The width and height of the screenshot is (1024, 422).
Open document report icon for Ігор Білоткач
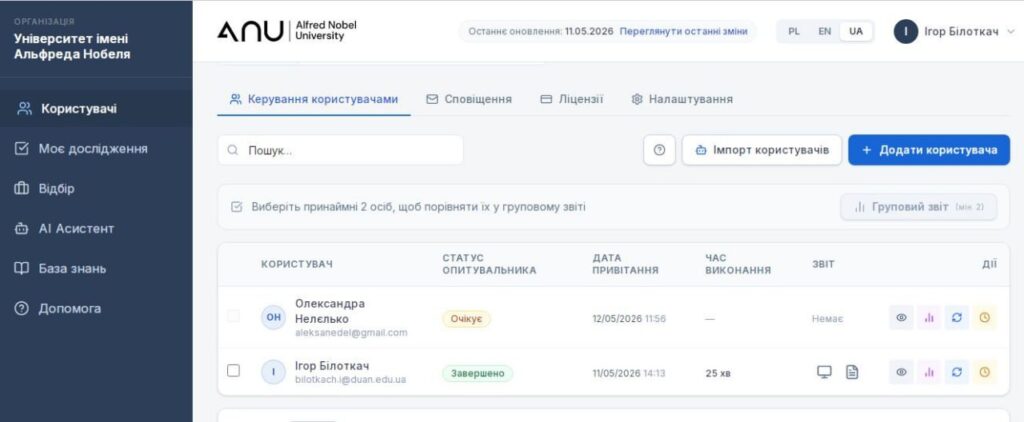point(852,372)
